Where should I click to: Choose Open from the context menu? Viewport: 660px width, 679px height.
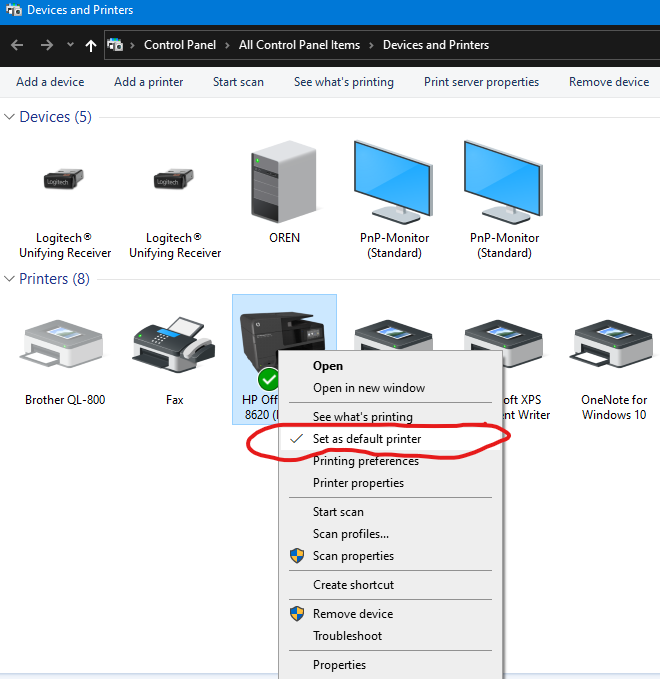328,366
